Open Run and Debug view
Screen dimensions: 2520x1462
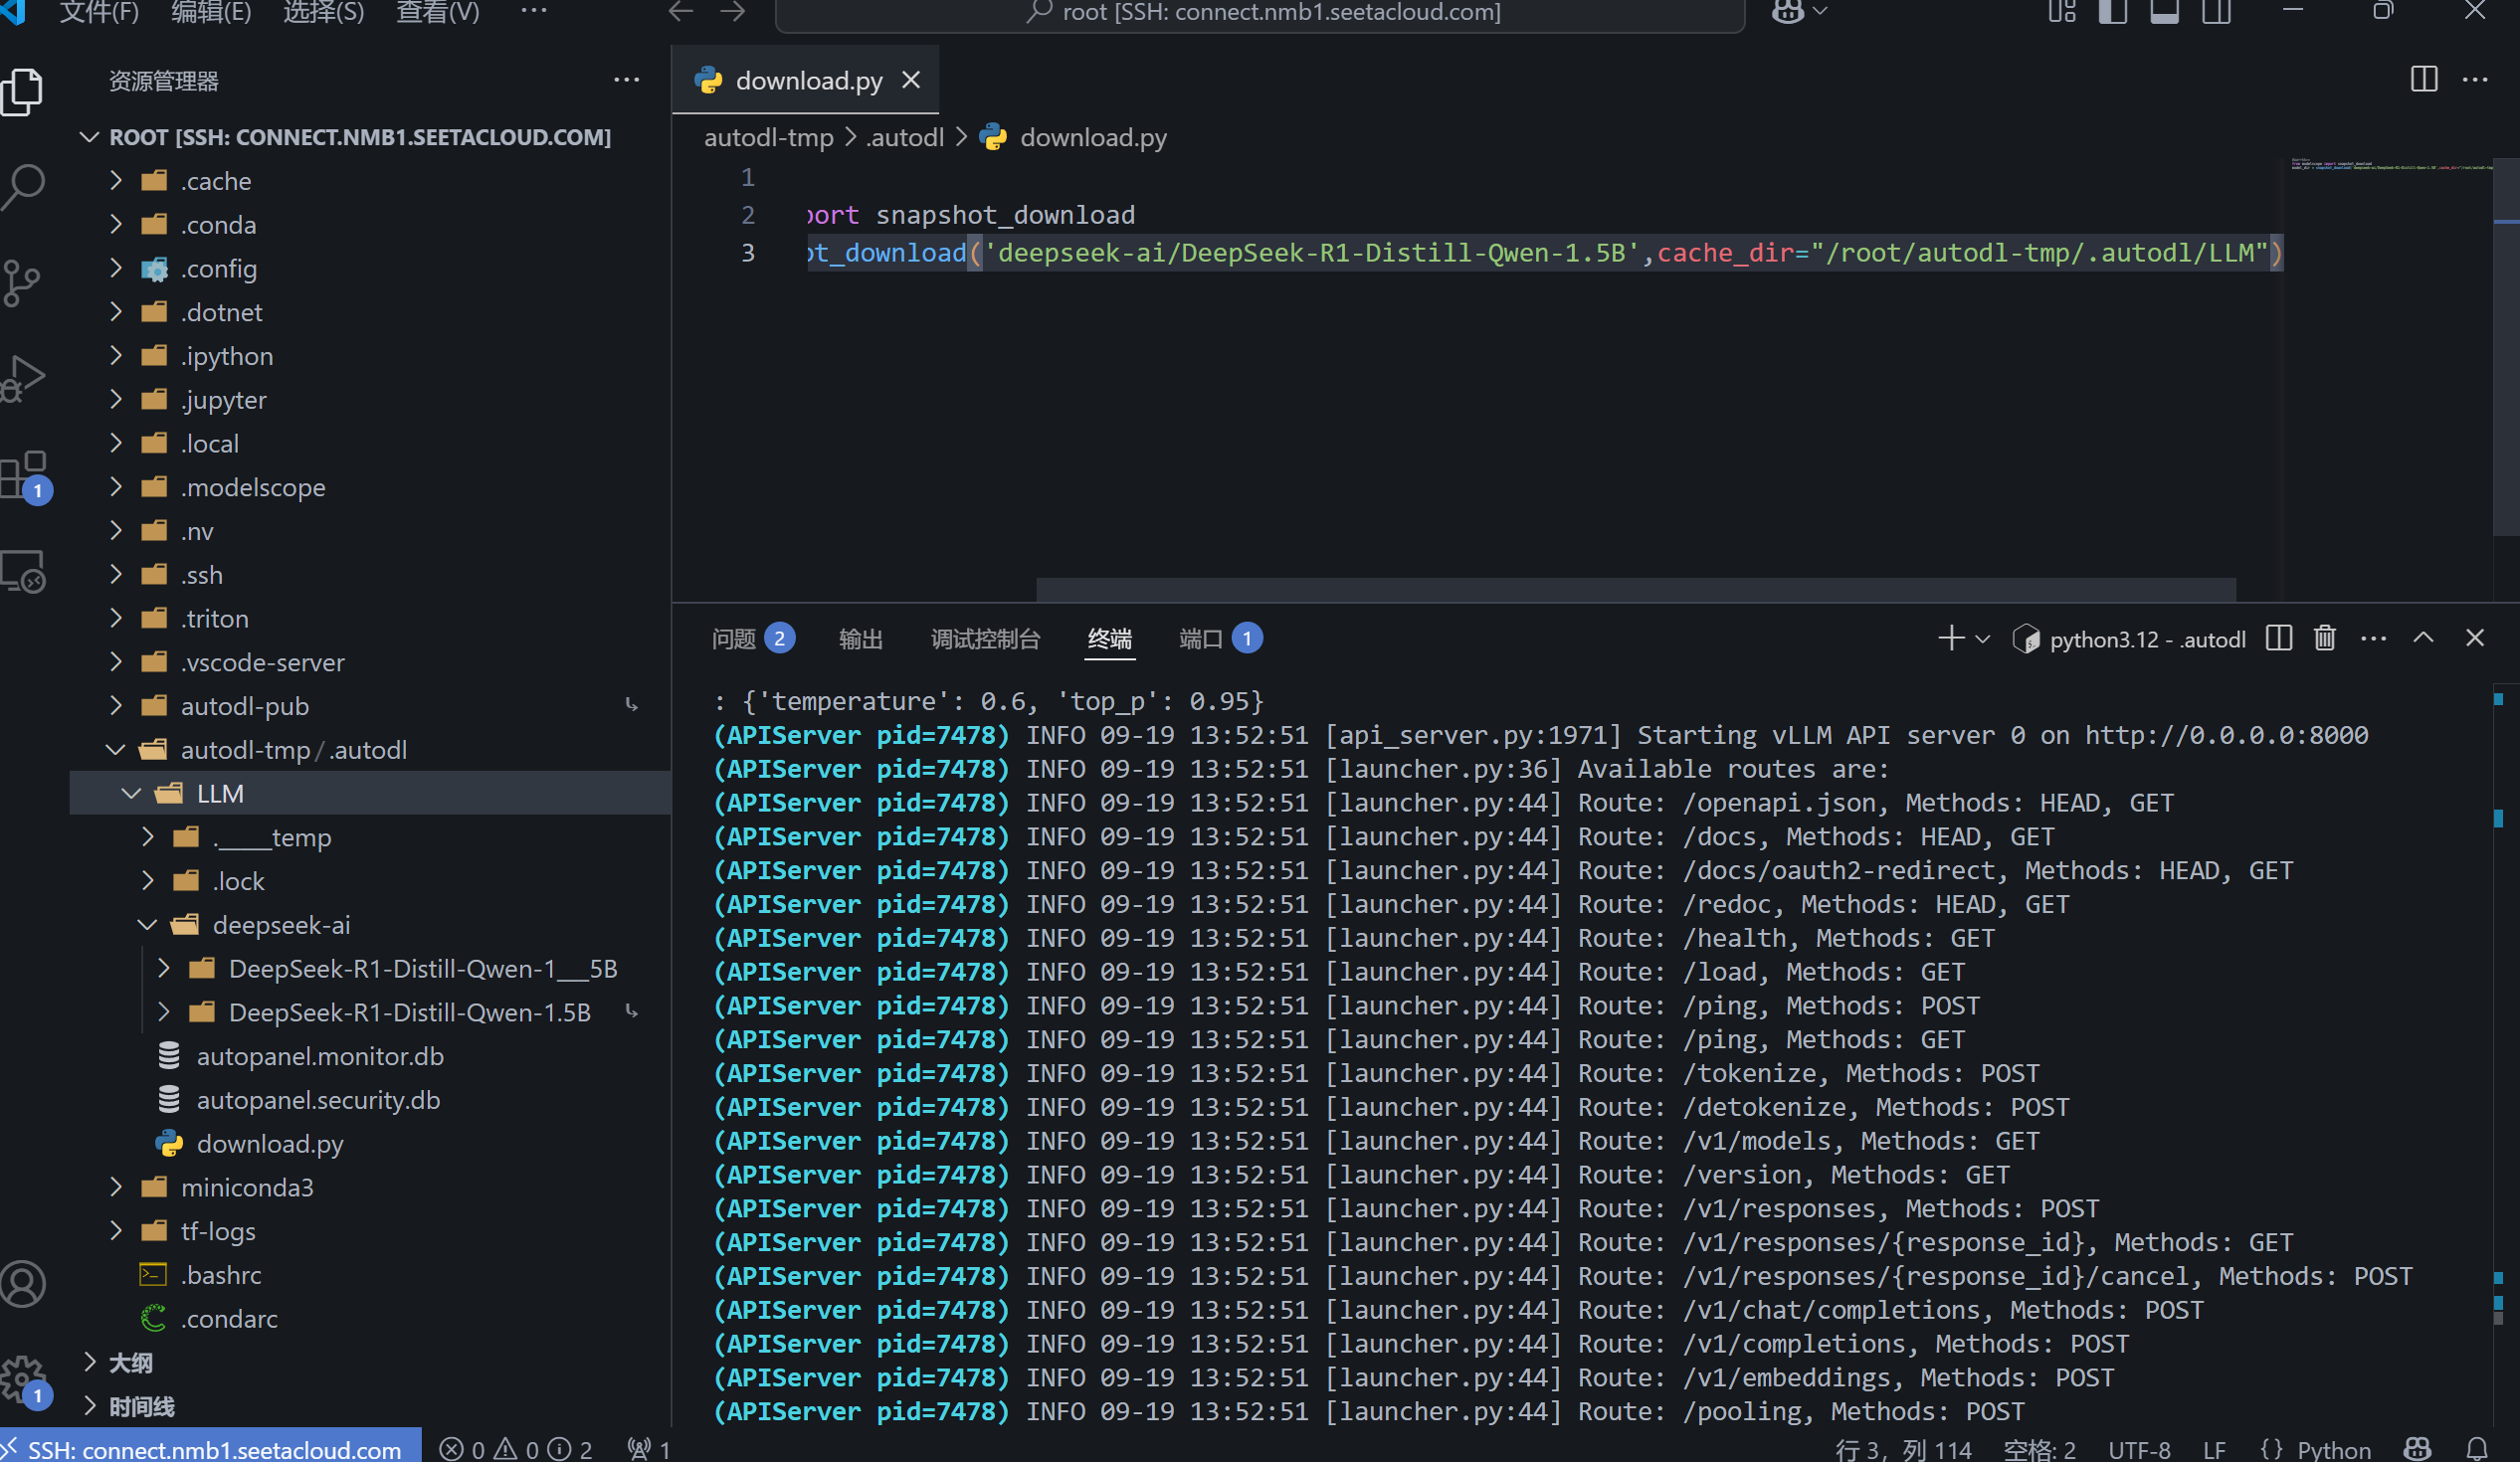click(x=24, y=378)
